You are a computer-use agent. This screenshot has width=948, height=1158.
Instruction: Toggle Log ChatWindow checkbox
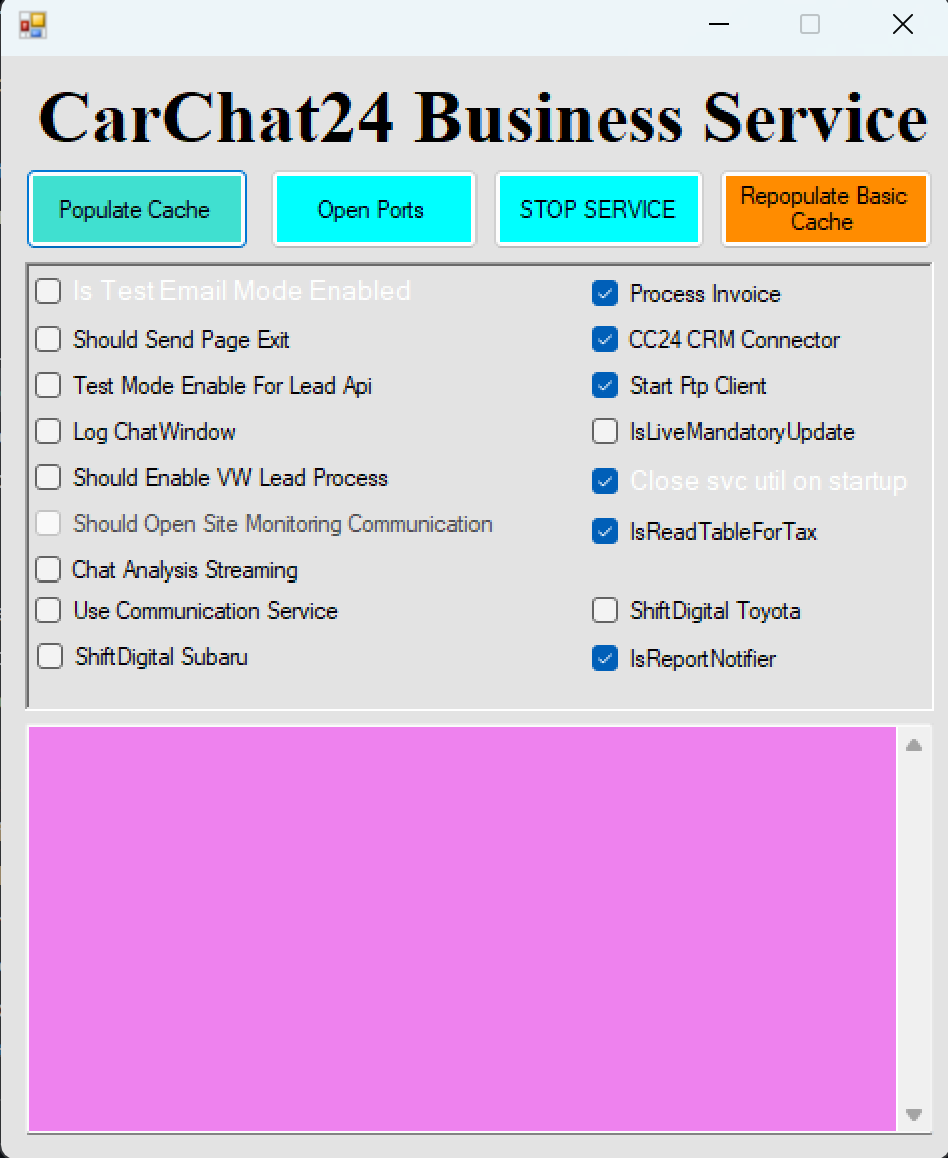[48, 431]
